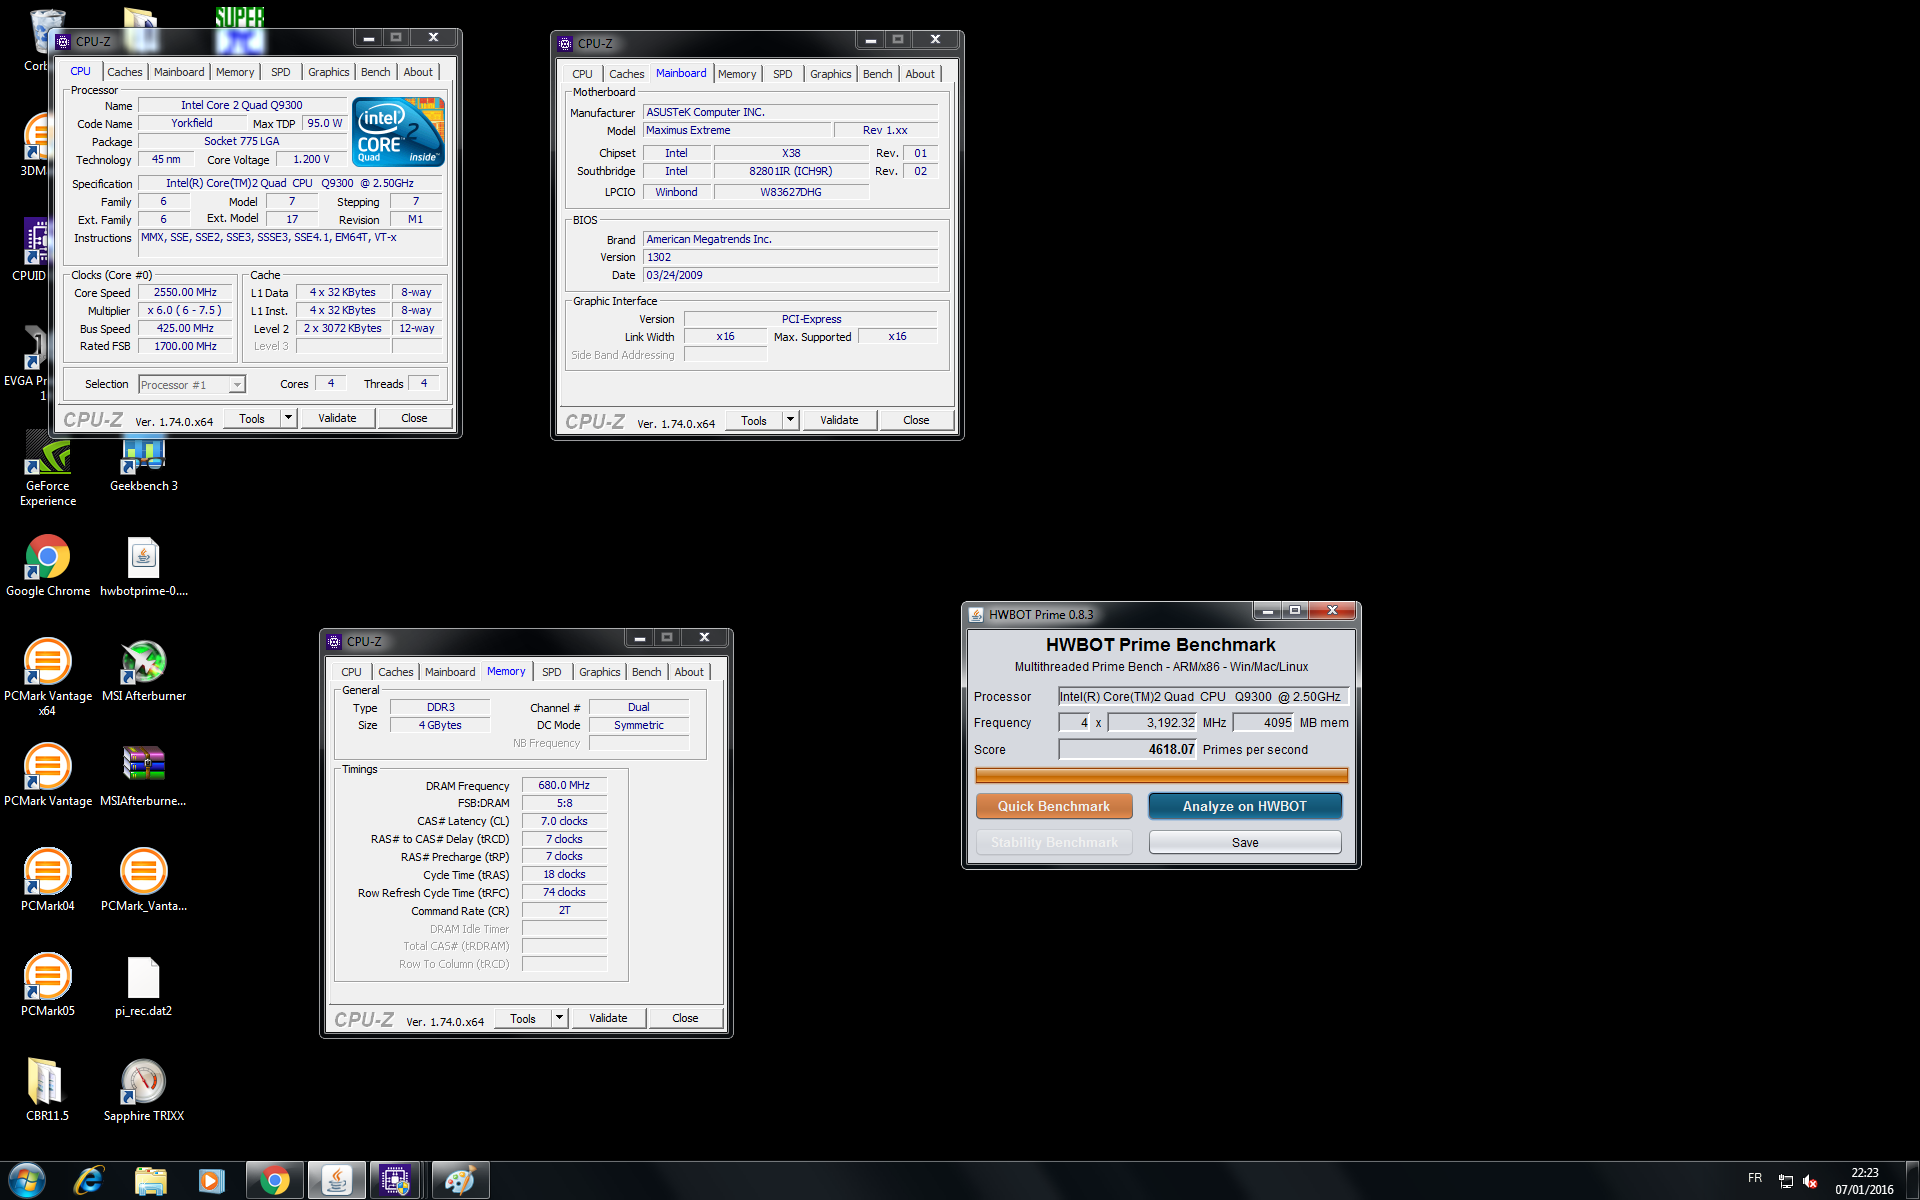Viewport: 1920px width, 1200px height.
Task: Open the Windows Start menu
Action: click(x=27, y=1181)
